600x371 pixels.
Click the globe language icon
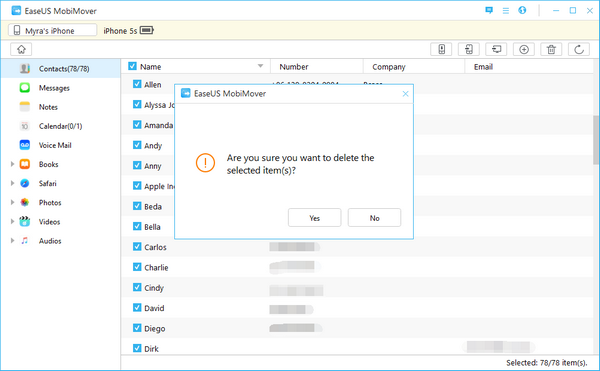pyautogui.click(x=522, y=10)
